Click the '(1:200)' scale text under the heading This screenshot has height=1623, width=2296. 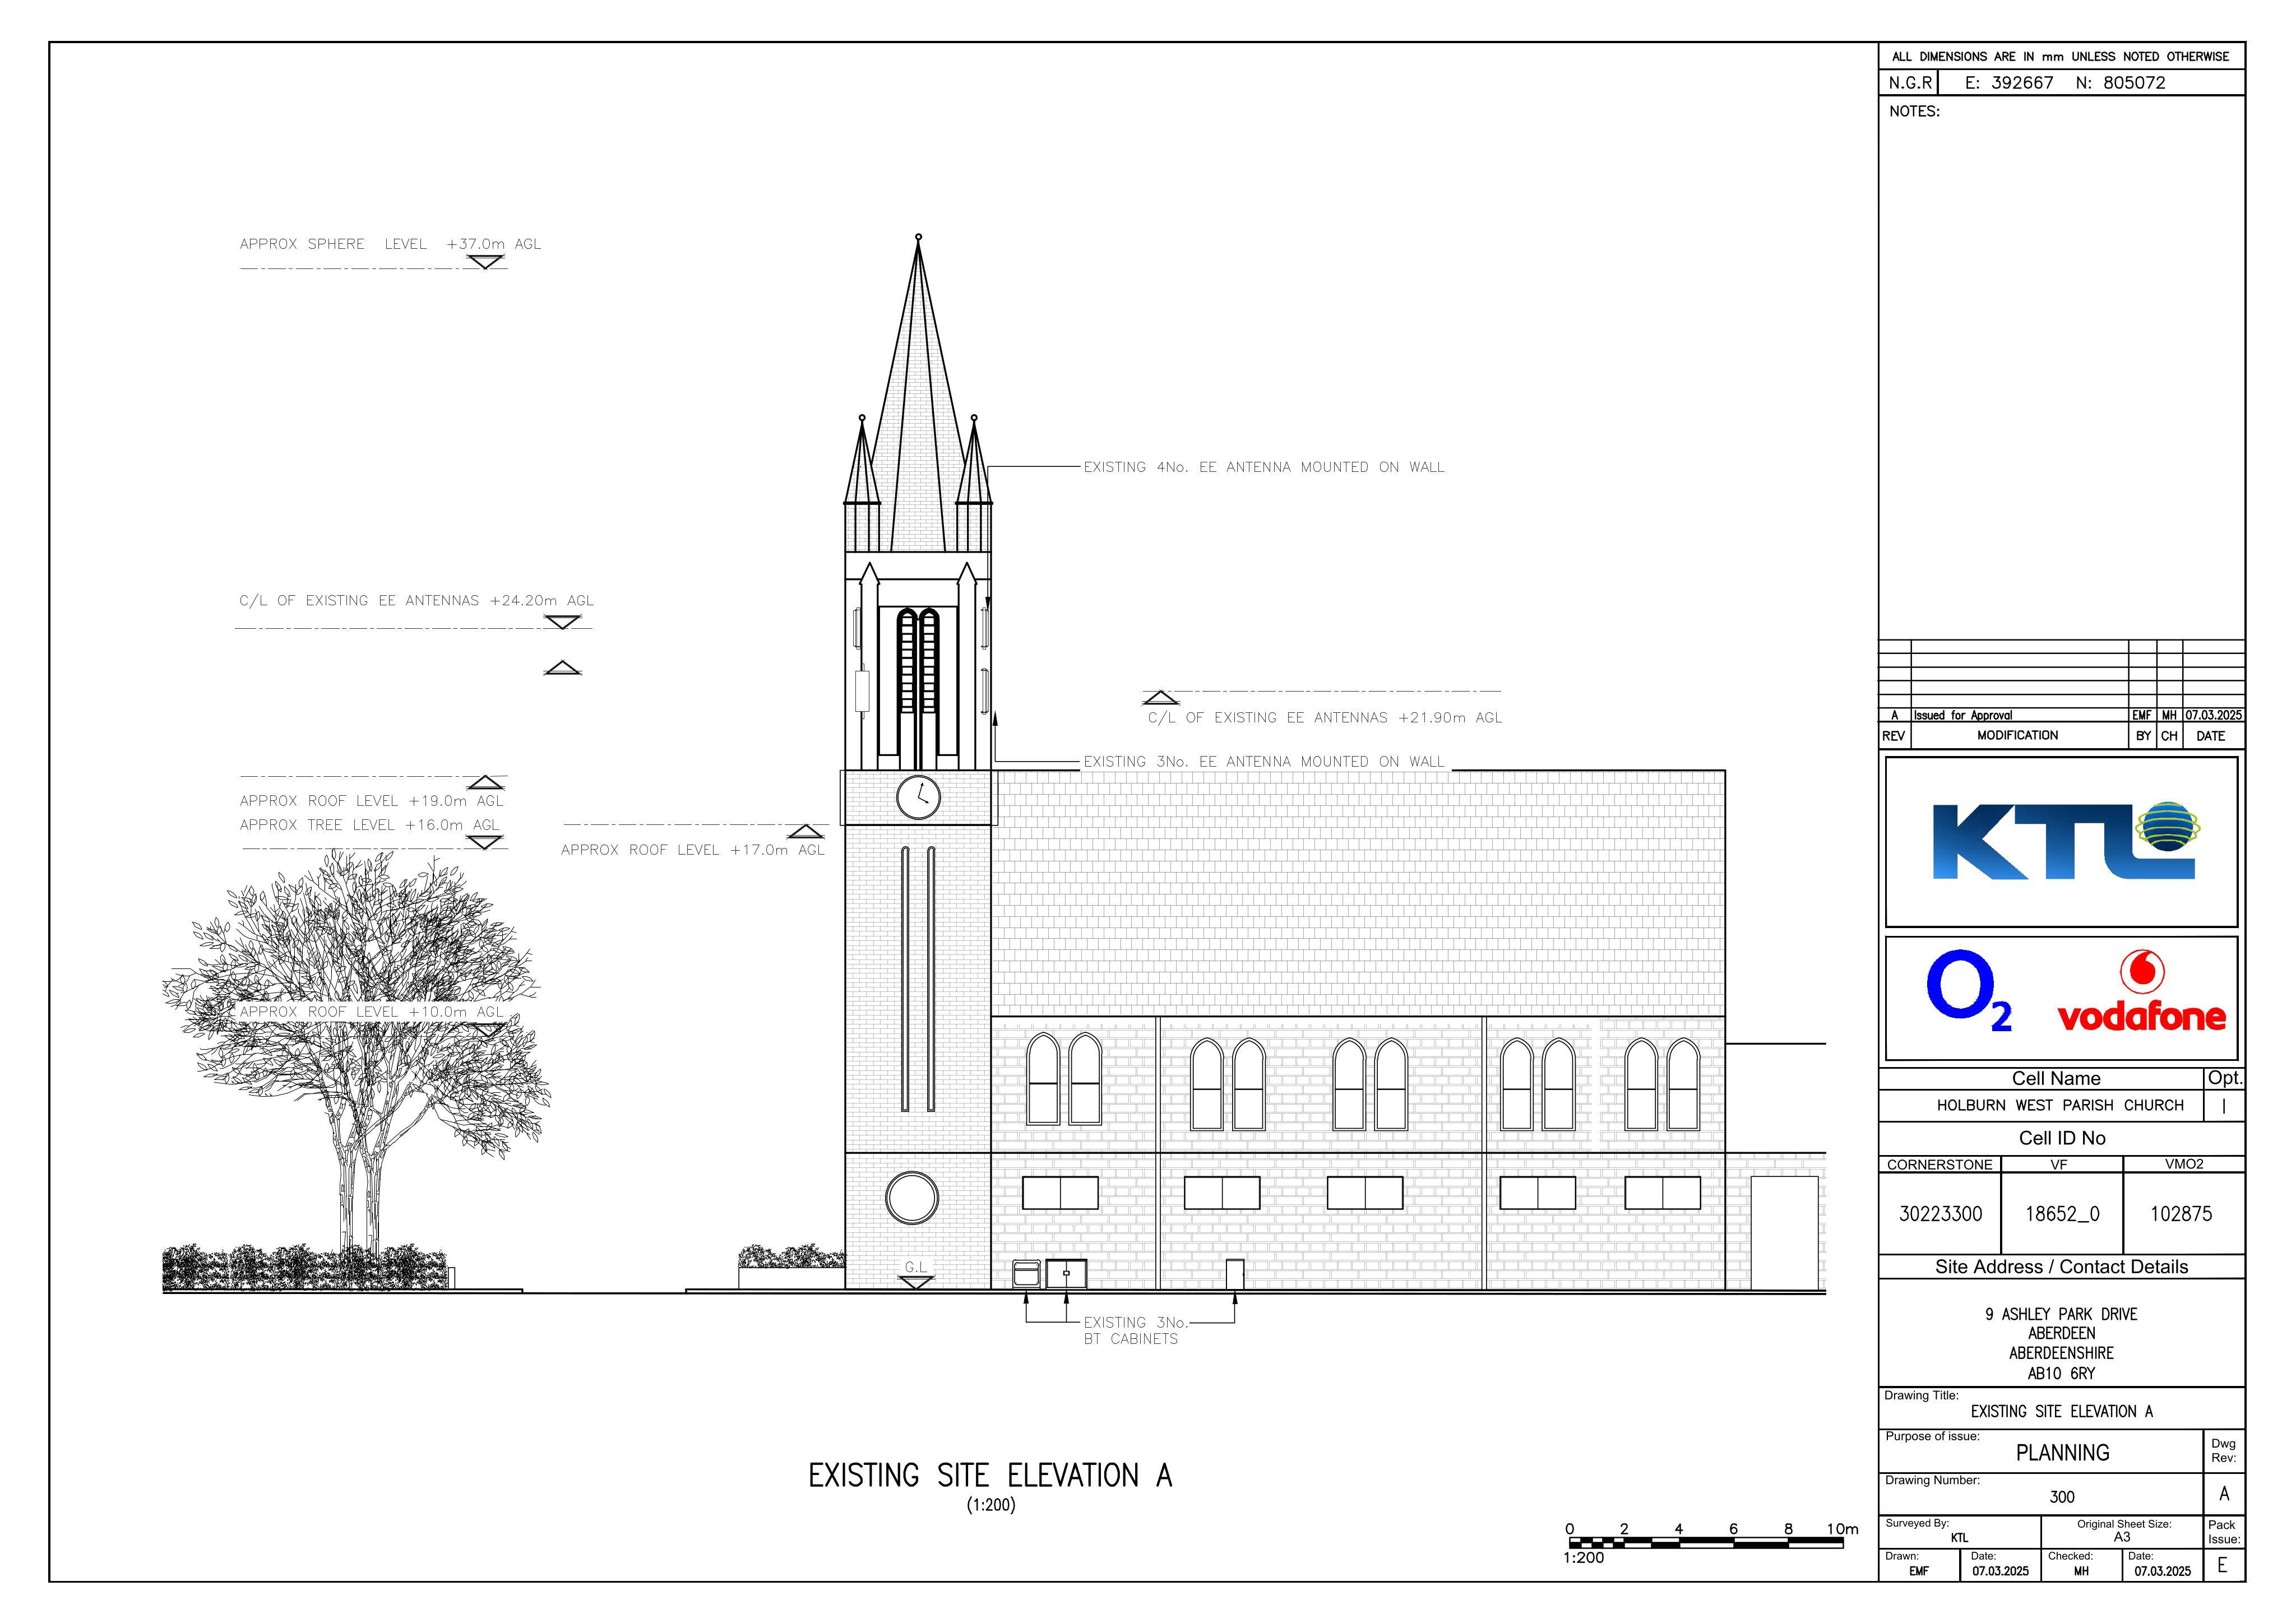(x=990, y=1505)
